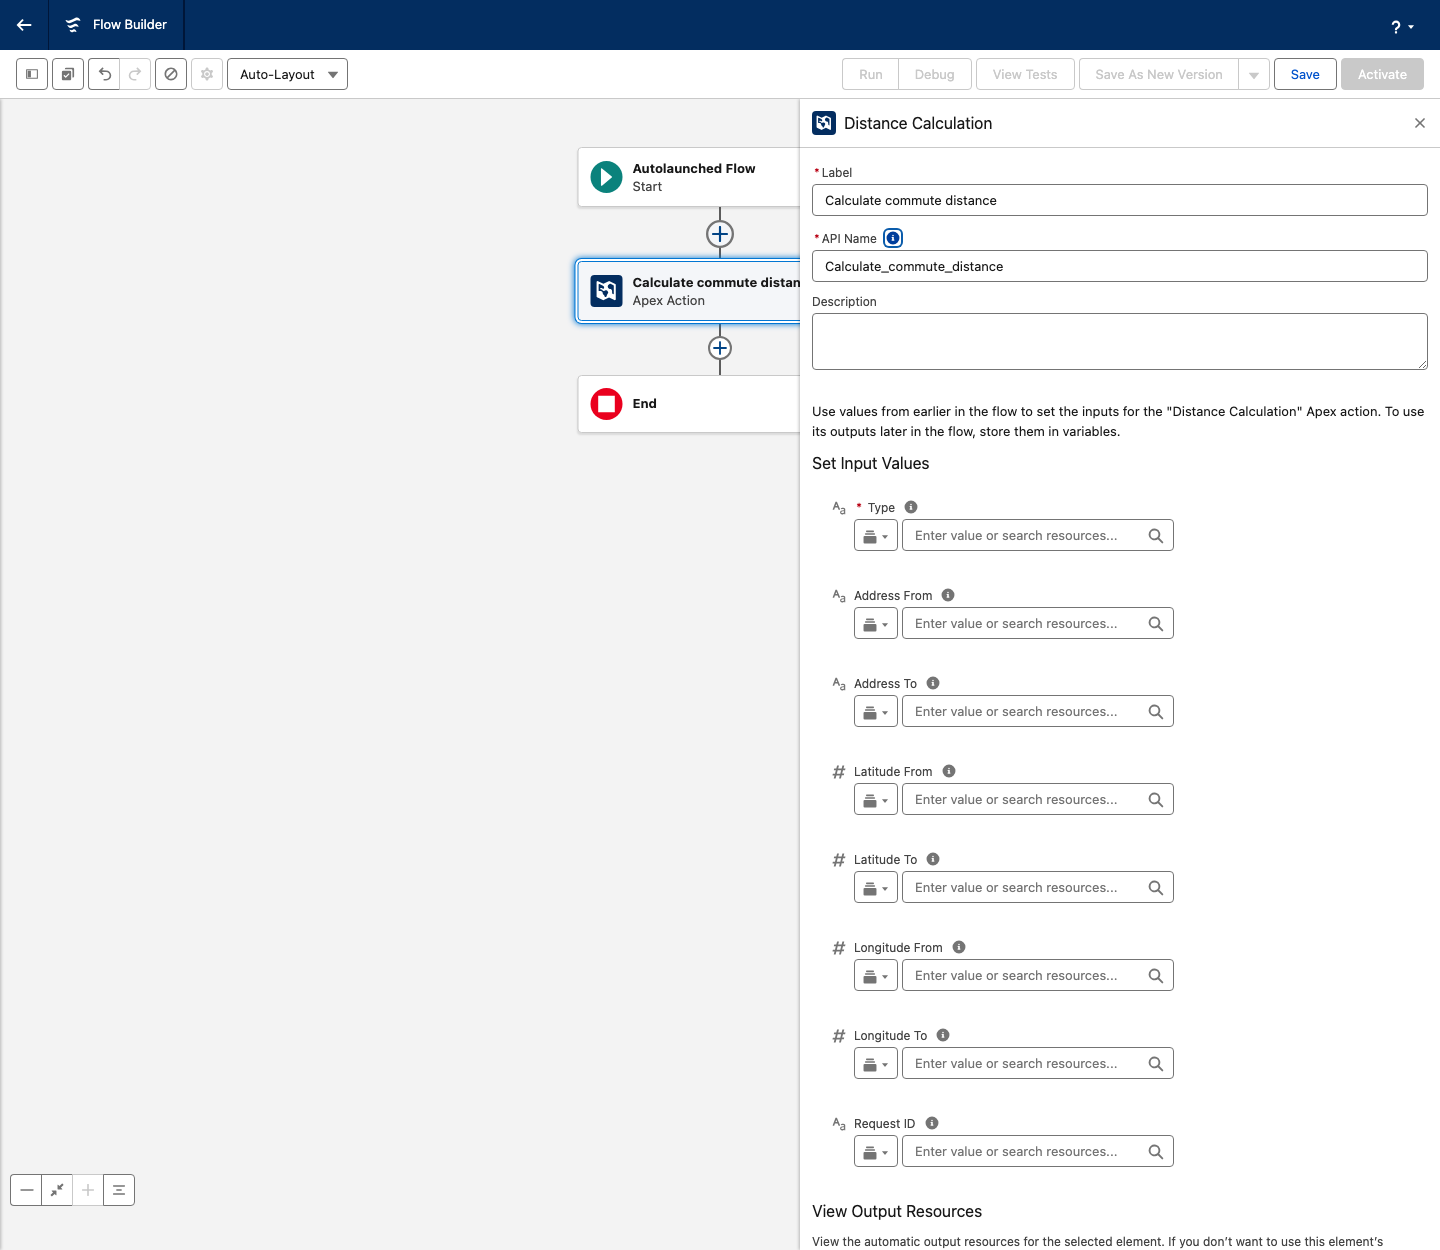Image resolution: width=1440 pixels, height=1250 pixels.
Task: Click the Latitude To value field
Action: pyautogui.click(x=1038, y=888)
